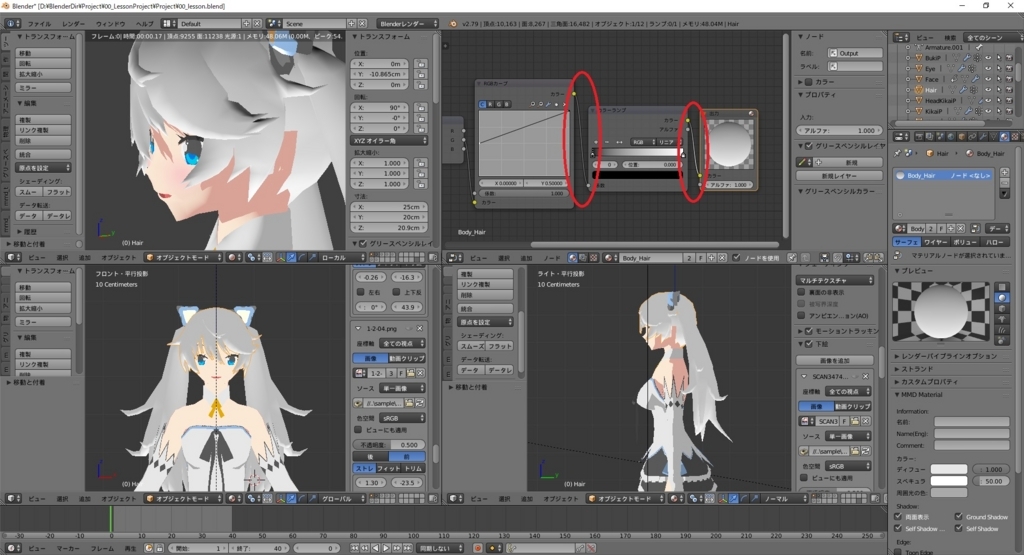The width and height of the screenshot is (1024, 555).
Task: Click the 画像を追加 button
Action: pos(835,360)
